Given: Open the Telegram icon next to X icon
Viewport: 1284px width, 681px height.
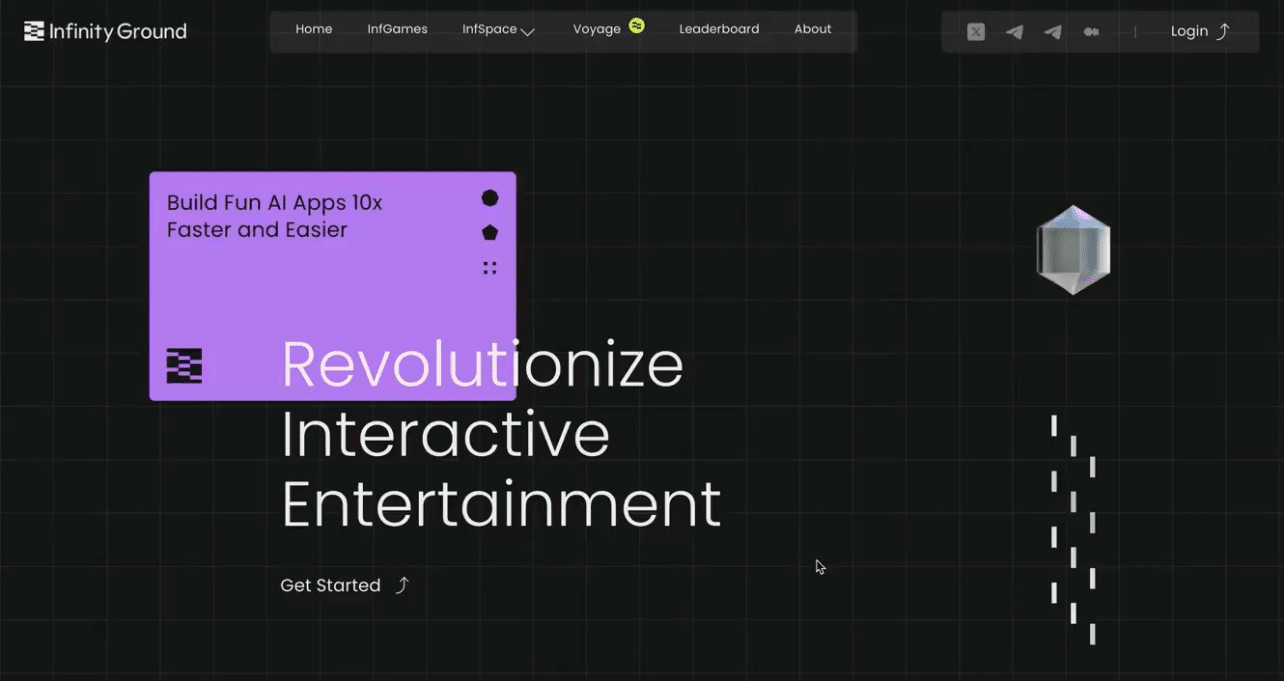Looking at the screenshot, I should tap(1014, 32).
